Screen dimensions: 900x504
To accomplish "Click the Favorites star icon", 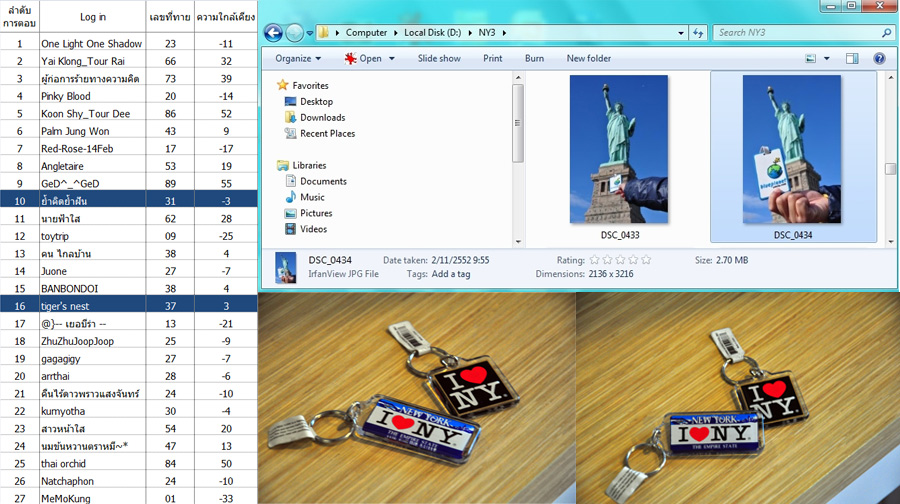I will [x=282, y=85].
